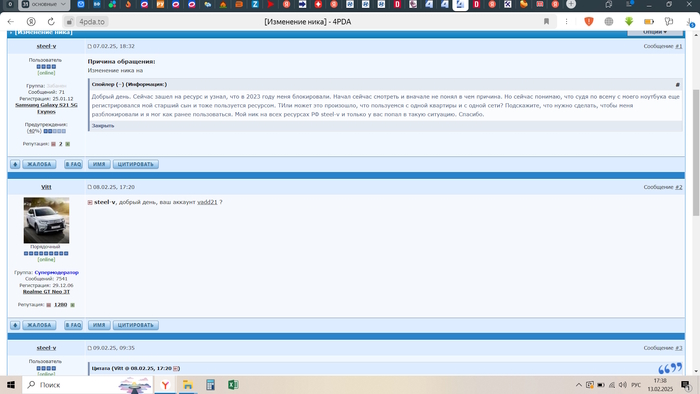Click the Закрыть link closing the spoiler
The width and height of the screenshot is (700, 394).
click(103, 126)
